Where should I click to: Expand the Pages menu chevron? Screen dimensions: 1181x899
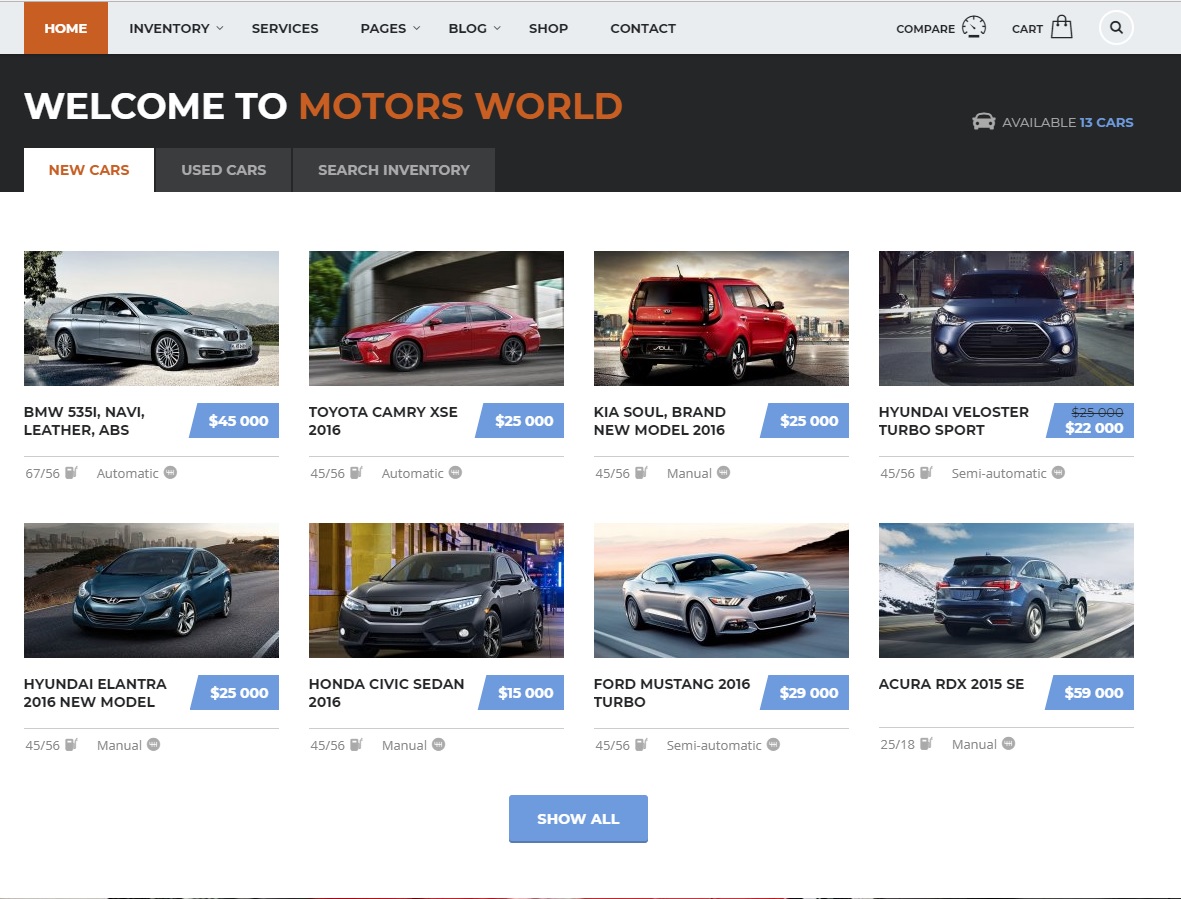[x=417, y=28]
